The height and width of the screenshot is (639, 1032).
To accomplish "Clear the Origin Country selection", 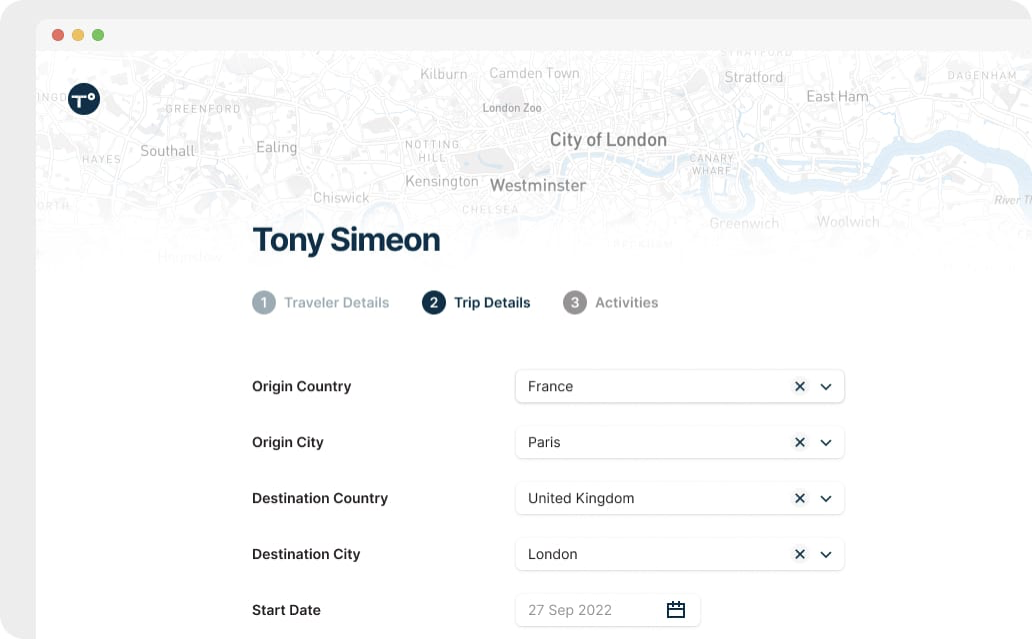I will [x=800, y=386].
